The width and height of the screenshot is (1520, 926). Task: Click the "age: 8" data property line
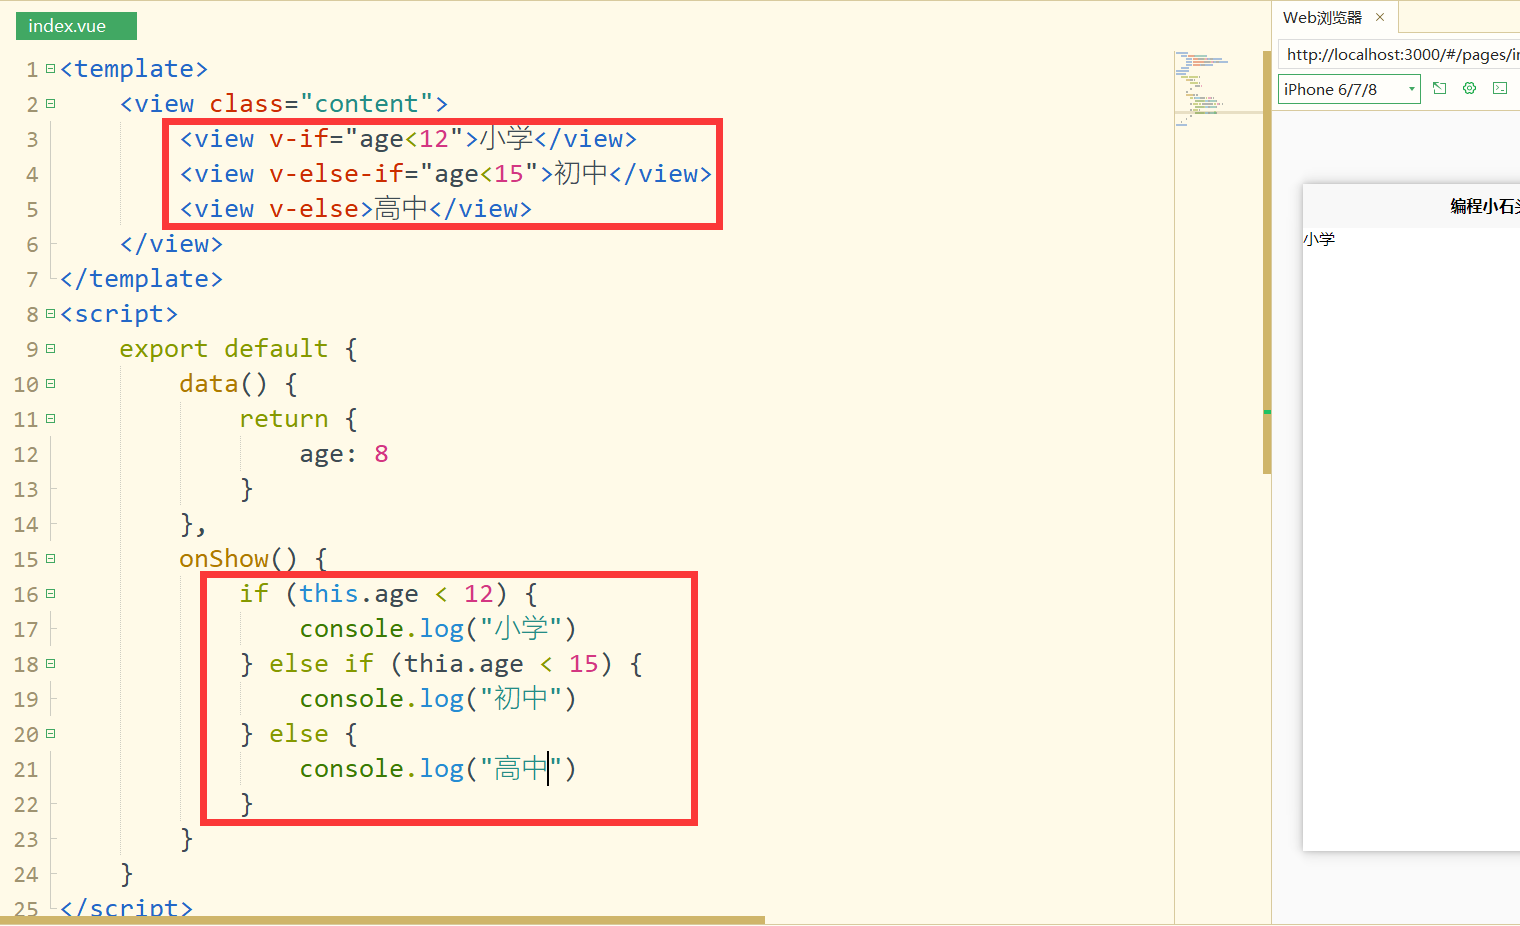pos(344,454)
